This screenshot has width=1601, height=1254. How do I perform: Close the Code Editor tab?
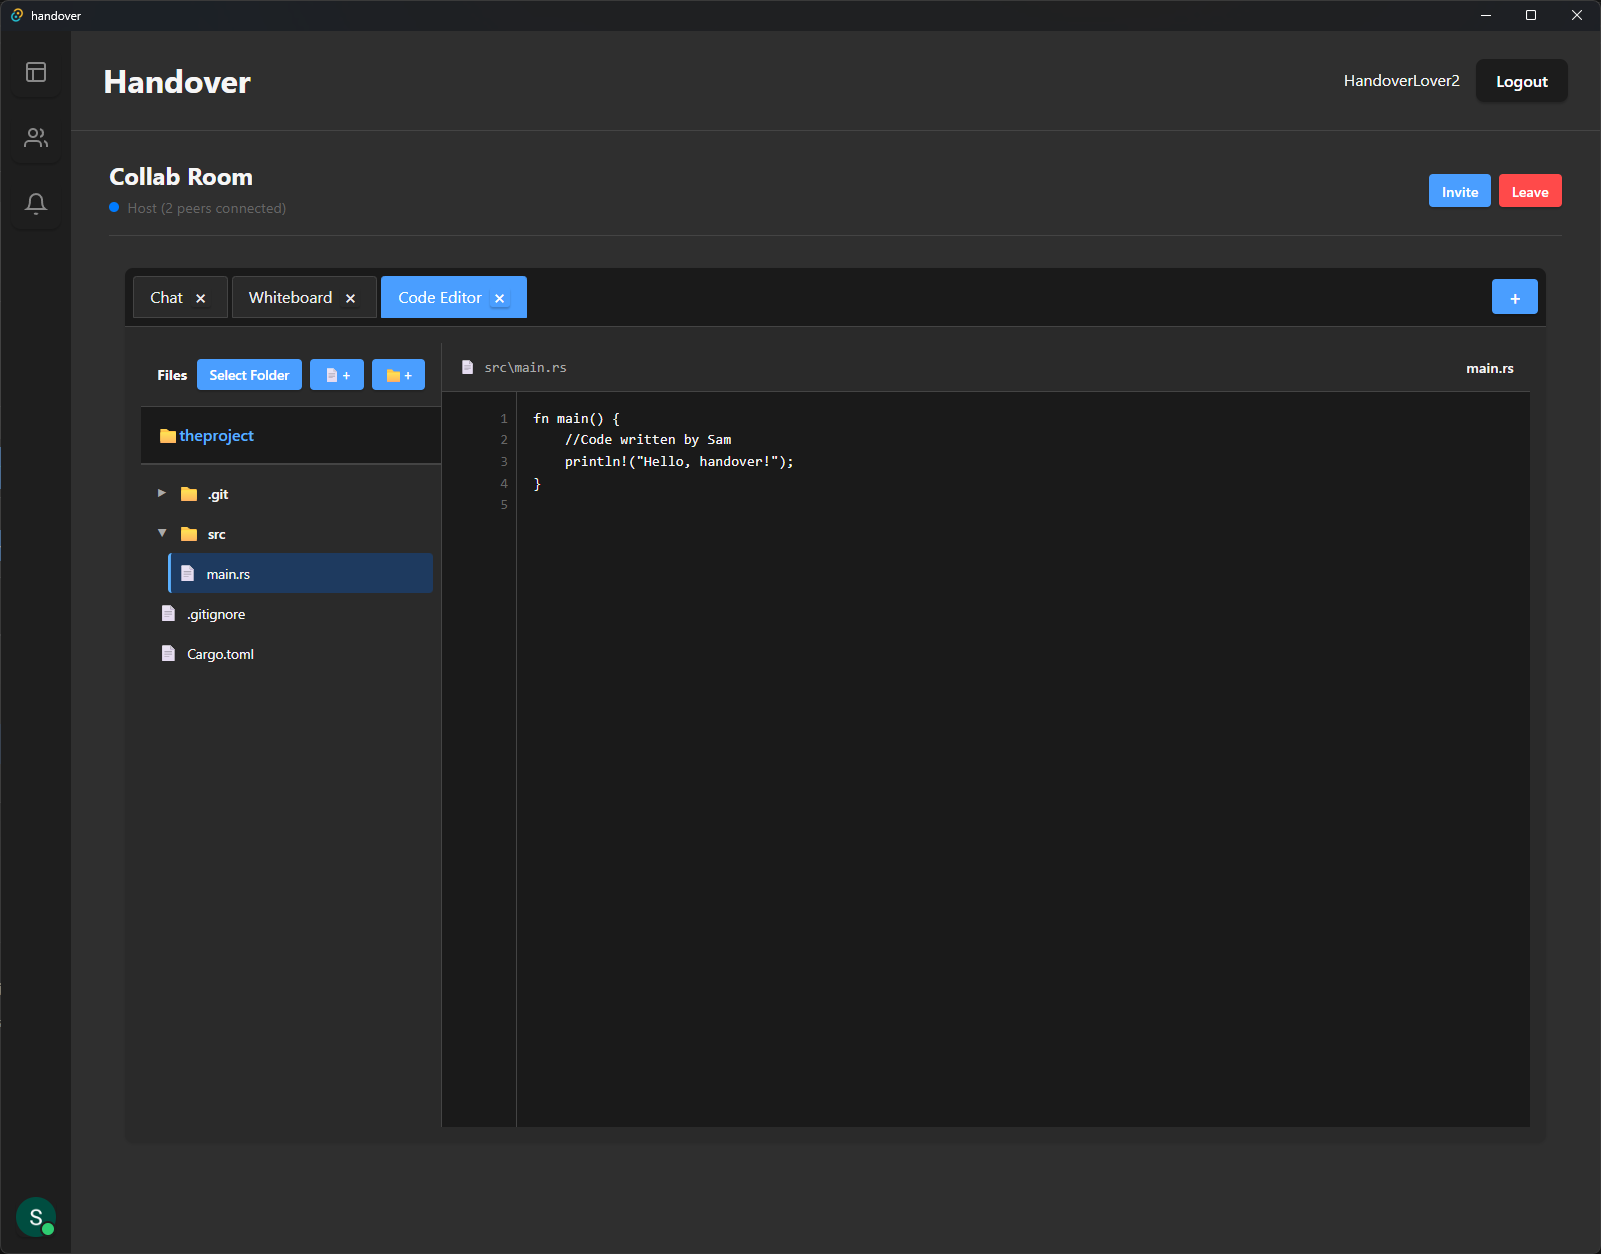499,297
